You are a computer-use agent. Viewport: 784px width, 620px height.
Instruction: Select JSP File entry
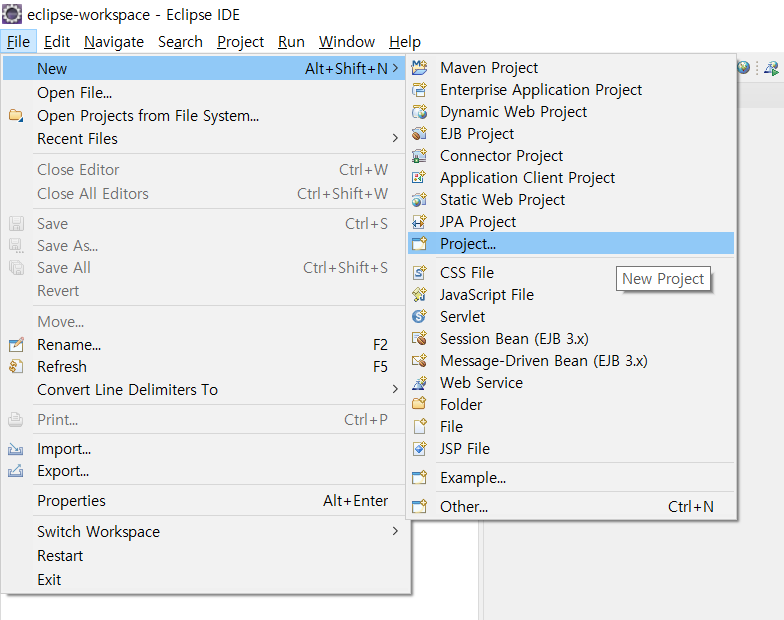(x=571, y=448)
